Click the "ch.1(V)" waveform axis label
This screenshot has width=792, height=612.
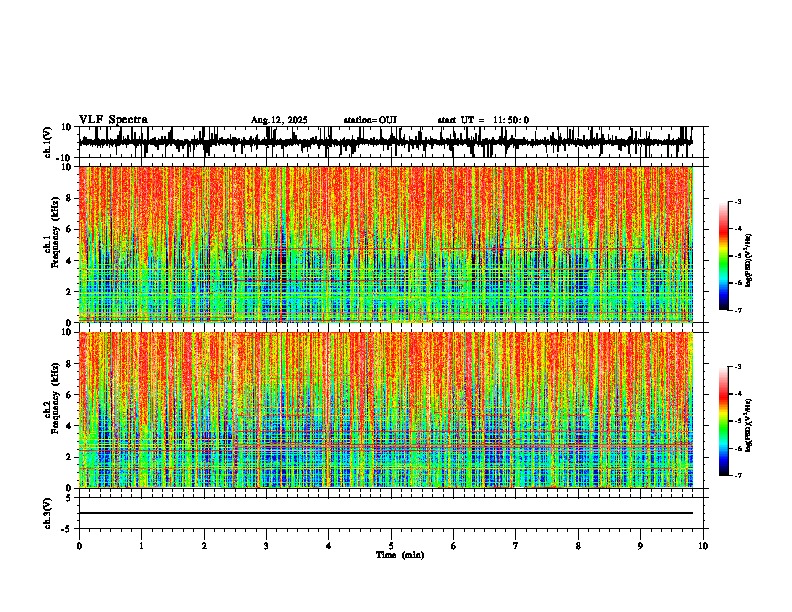[x=47, y=142]
